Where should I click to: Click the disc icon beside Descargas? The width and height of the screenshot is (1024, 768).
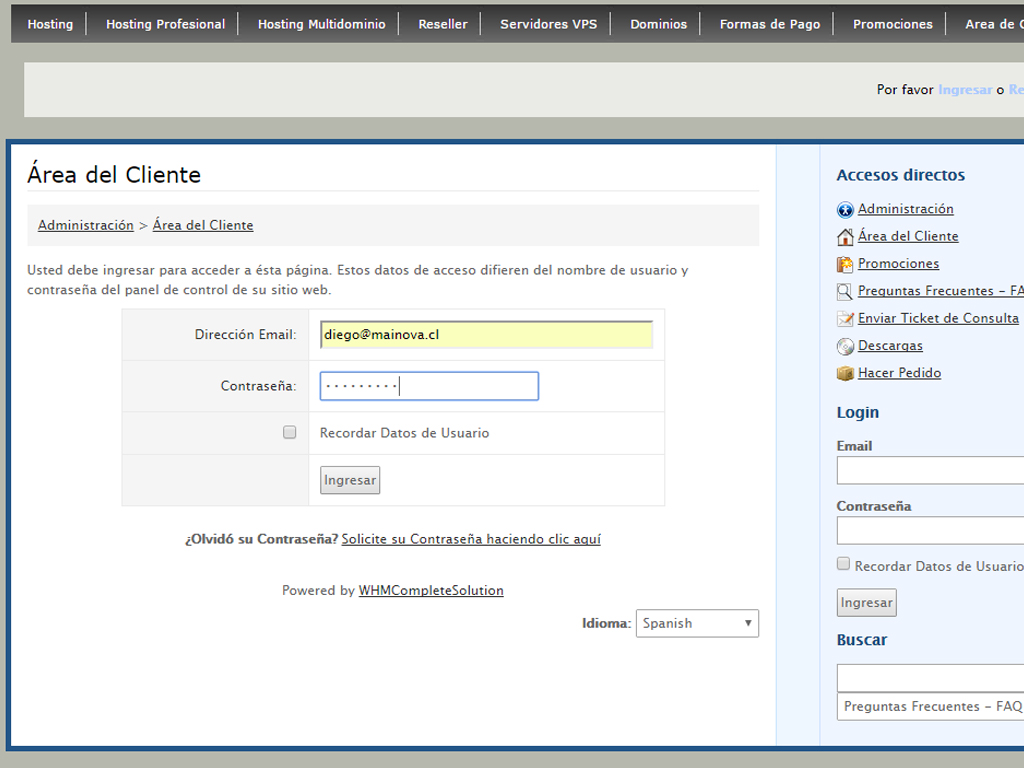click(x=845, y=346)
